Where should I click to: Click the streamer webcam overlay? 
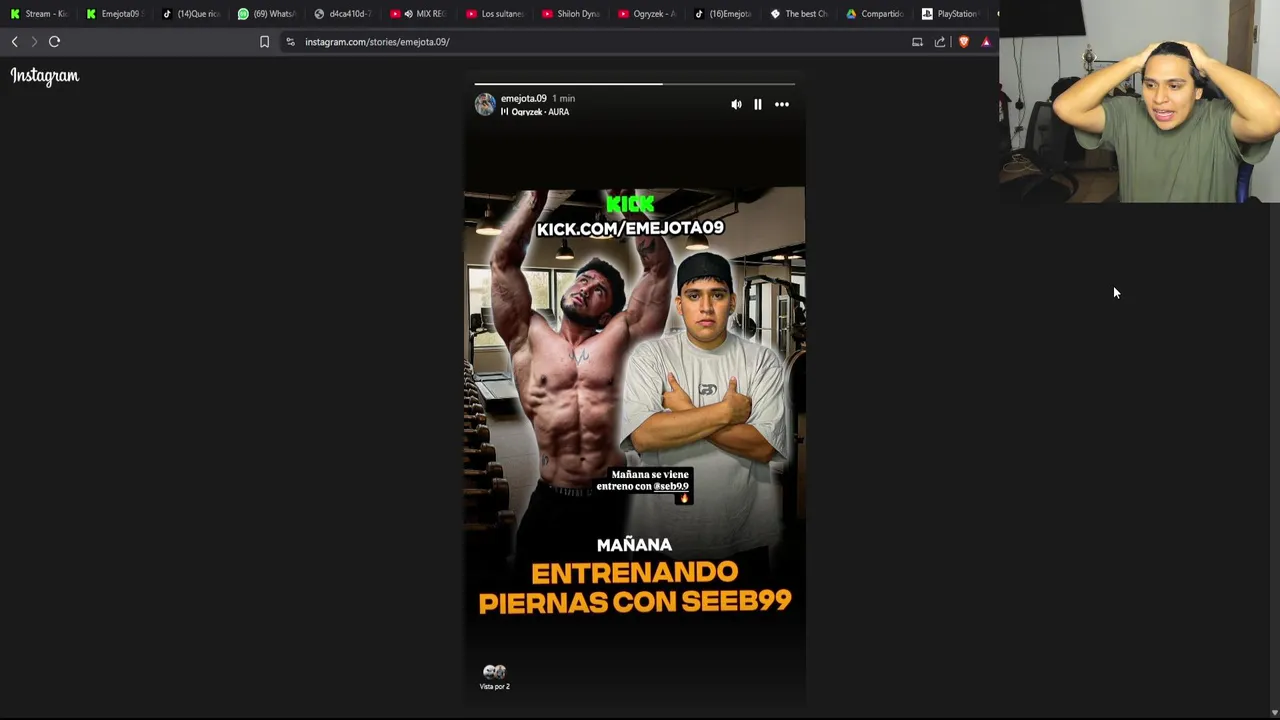[x=1139, y=101]
